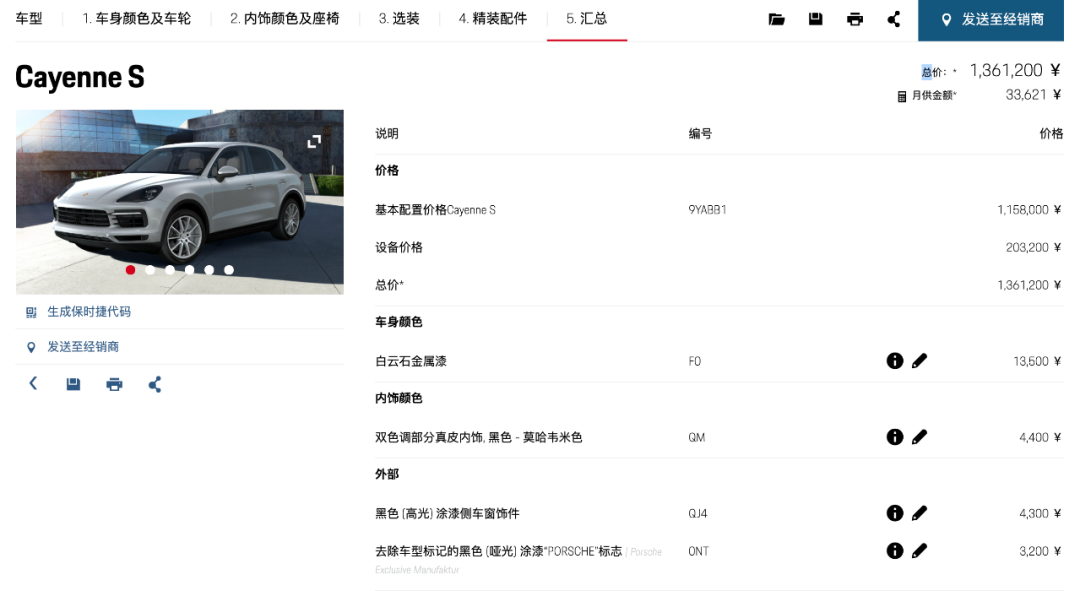This screenshot has height=591, width=1080.
Task: Go back with left chevron below image
Action: [x=32, y=384]
